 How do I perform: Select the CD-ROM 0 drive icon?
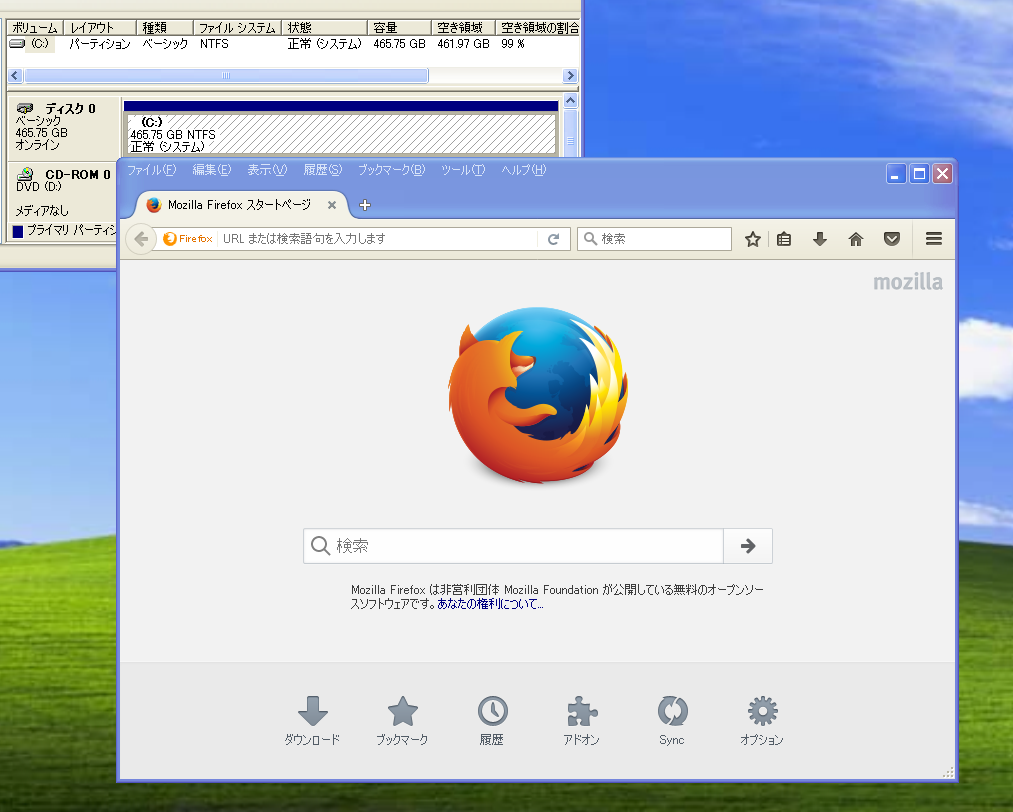pyautogui.click(x=25, y=174)
